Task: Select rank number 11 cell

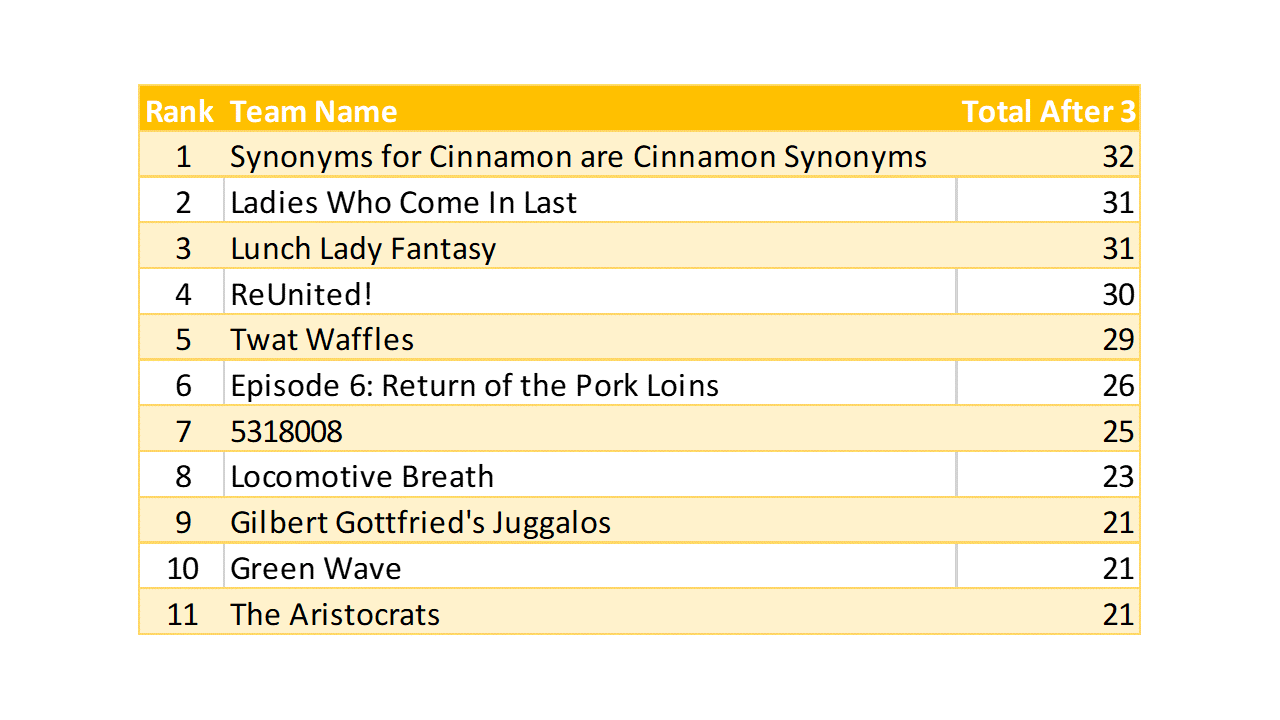Action: click(x=182, y=614)
